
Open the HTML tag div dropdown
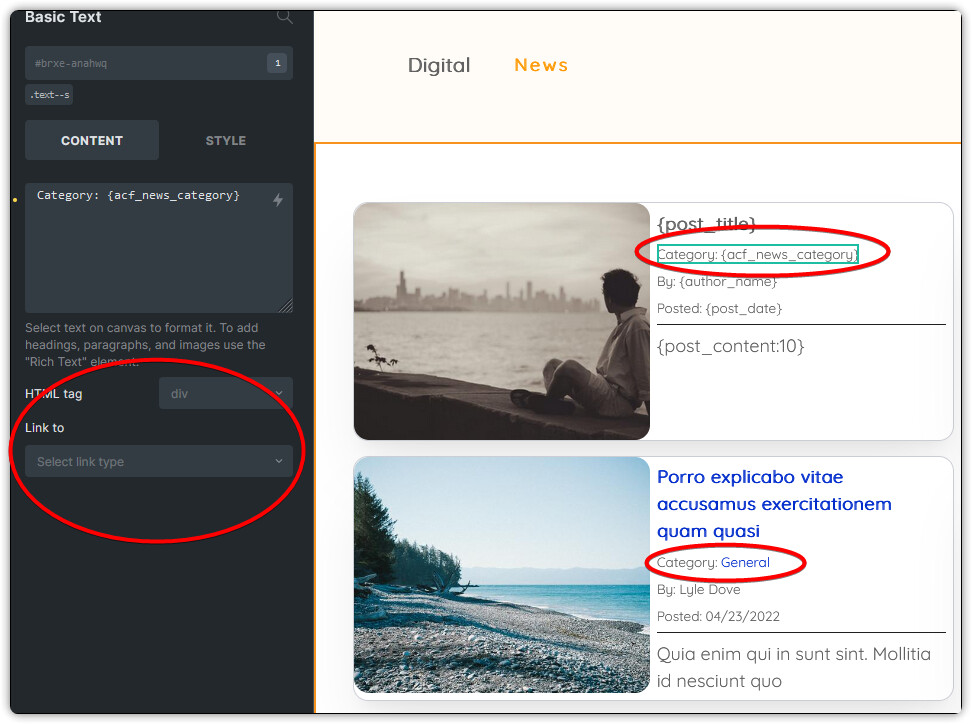coord(226,393)
